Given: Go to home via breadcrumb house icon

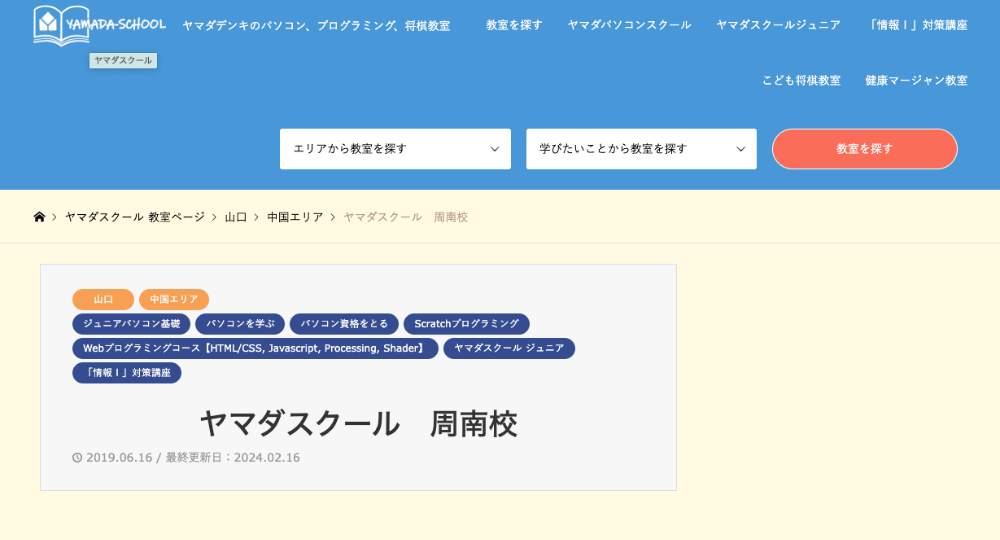Looking at the screenshot, I should 40,217.
